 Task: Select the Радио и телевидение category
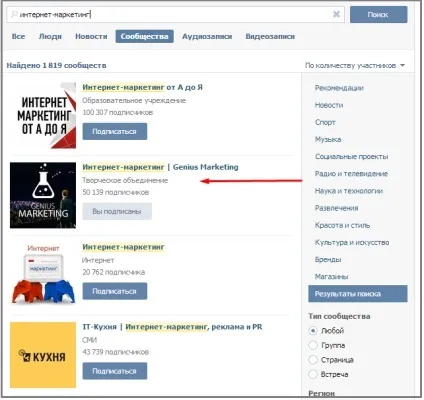351,174
